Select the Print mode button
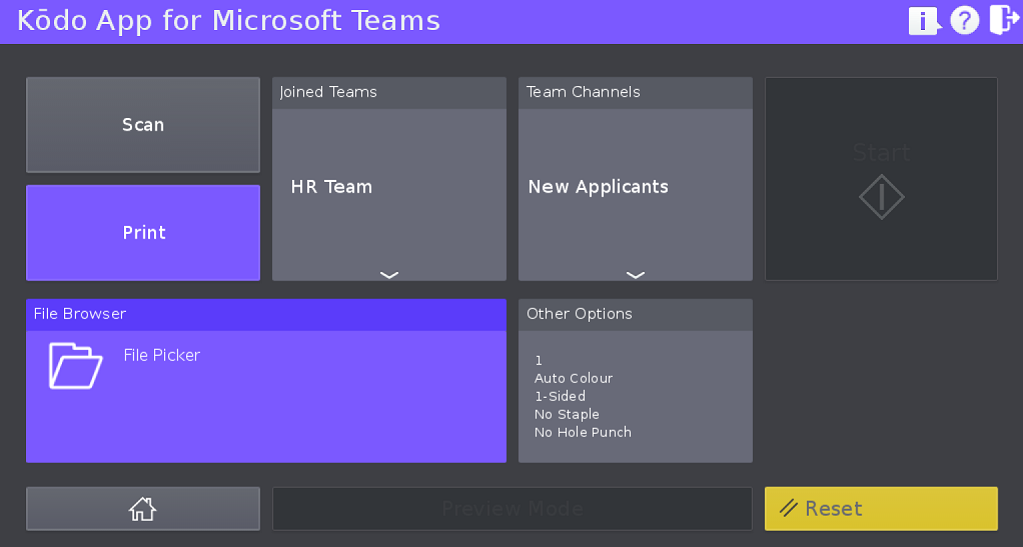Screen dimensions: 1023x547 pyautogui.click(x=143, y=233)
